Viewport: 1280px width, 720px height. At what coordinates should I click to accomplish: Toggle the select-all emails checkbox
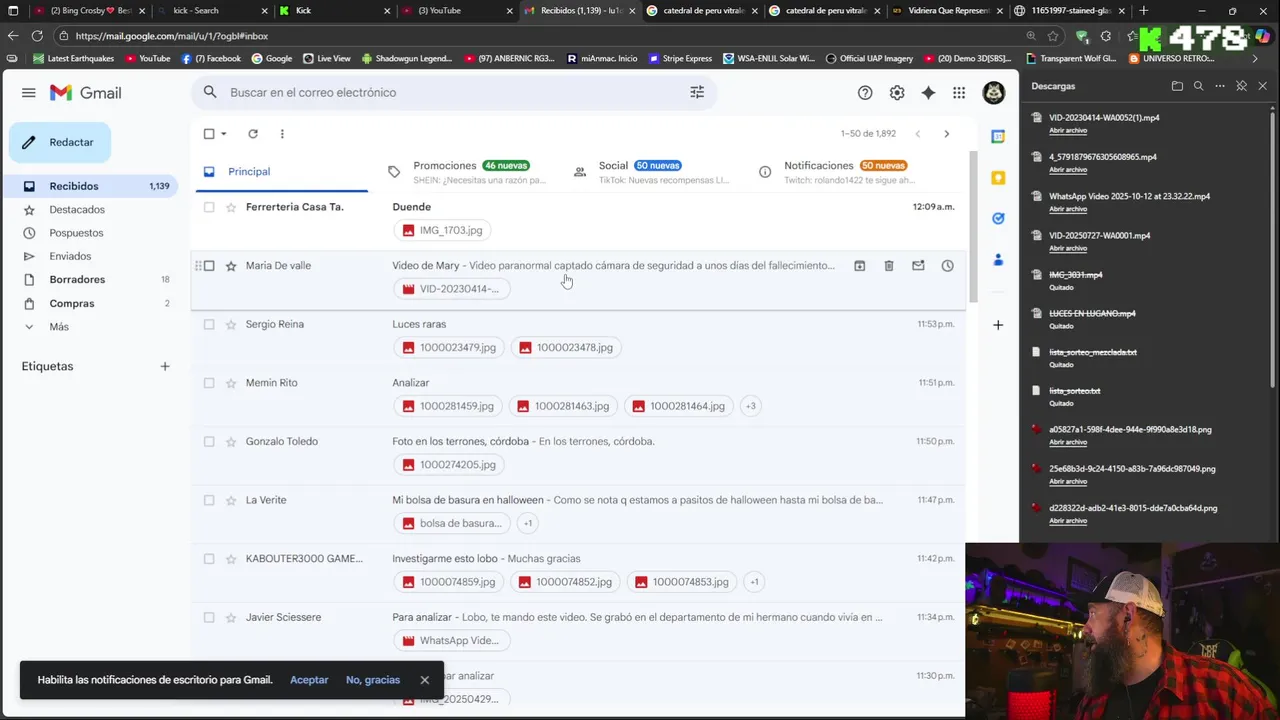tap(209, 134)
